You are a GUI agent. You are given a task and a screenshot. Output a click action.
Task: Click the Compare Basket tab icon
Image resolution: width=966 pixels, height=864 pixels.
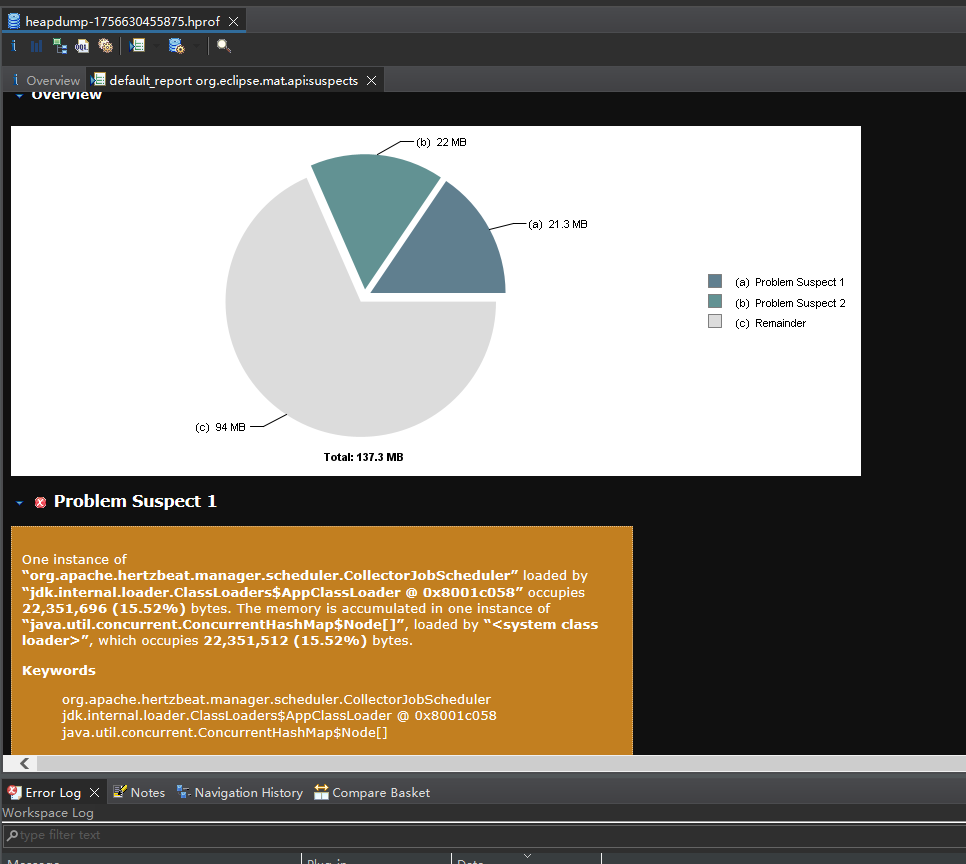point(321,792)
